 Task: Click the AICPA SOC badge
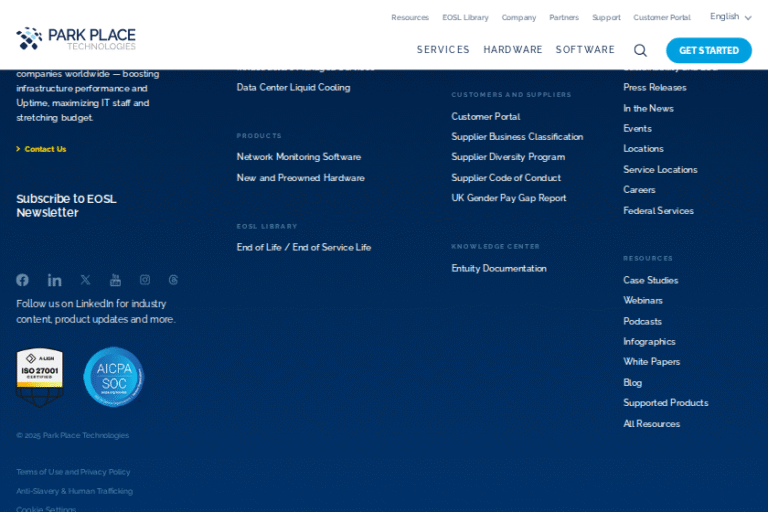pos(113,377)
